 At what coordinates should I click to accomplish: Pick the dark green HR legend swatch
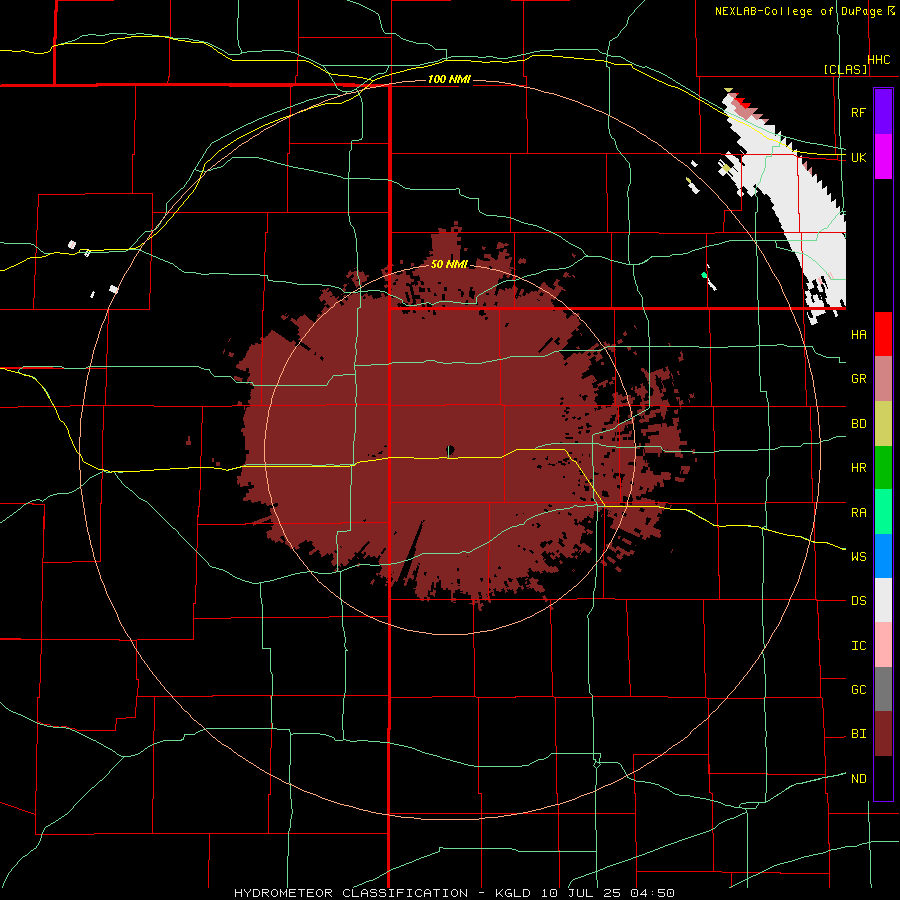[883, 468]
